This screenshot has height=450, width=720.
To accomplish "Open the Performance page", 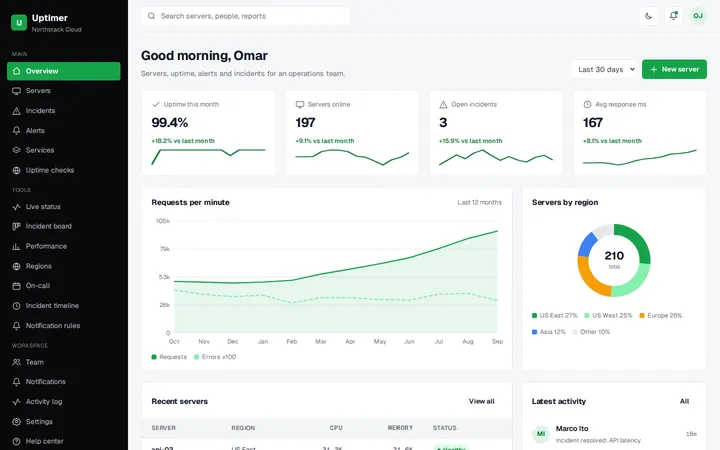I will point(64,246).
